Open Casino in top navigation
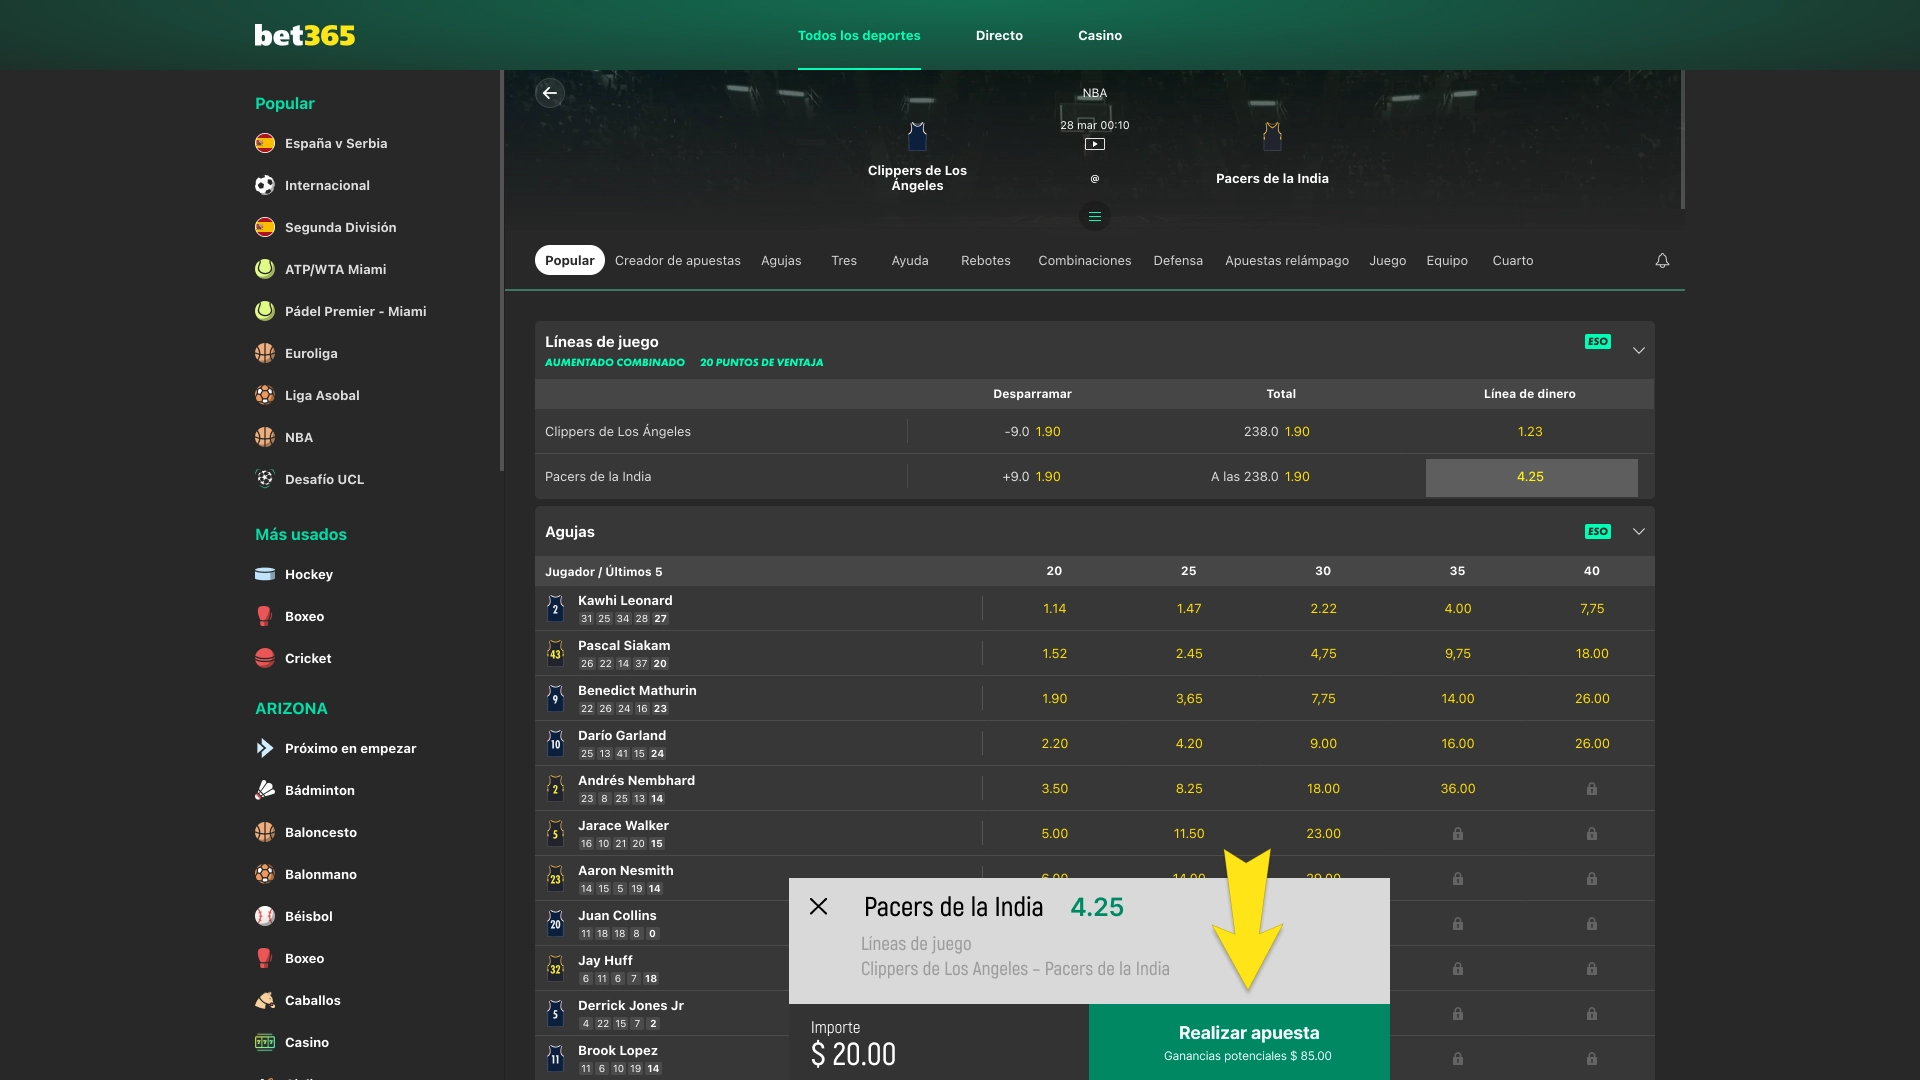This screenshot has height=1080, width=1920. (x=1100, y=35)
